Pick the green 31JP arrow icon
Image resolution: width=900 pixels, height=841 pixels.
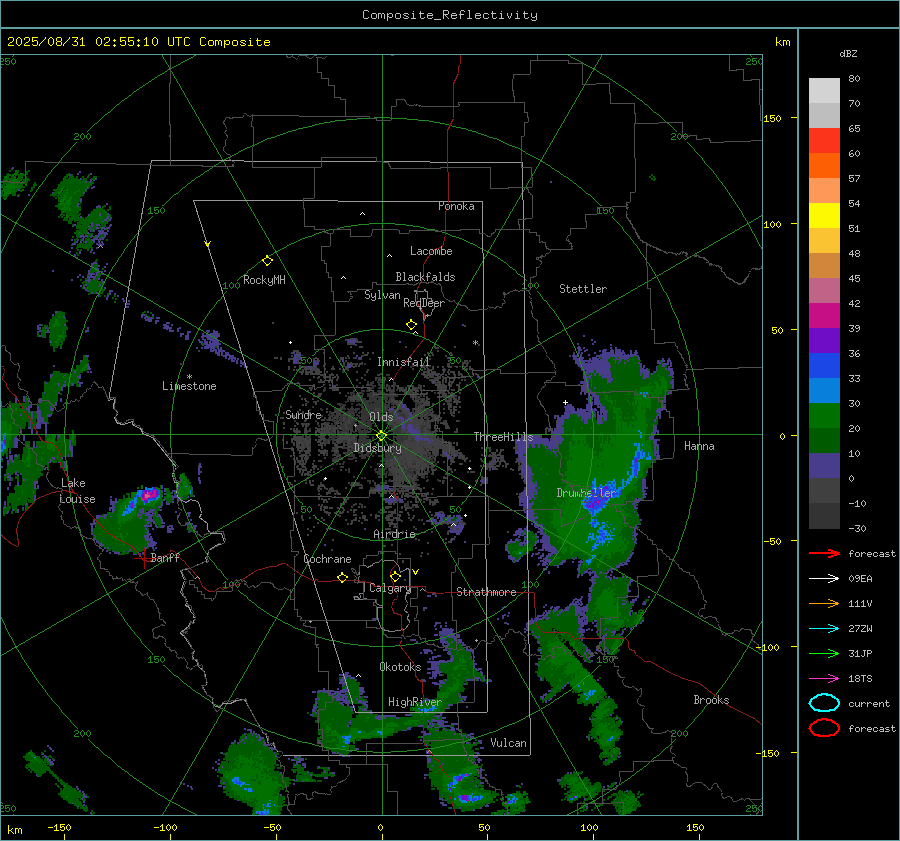(824, 653)
